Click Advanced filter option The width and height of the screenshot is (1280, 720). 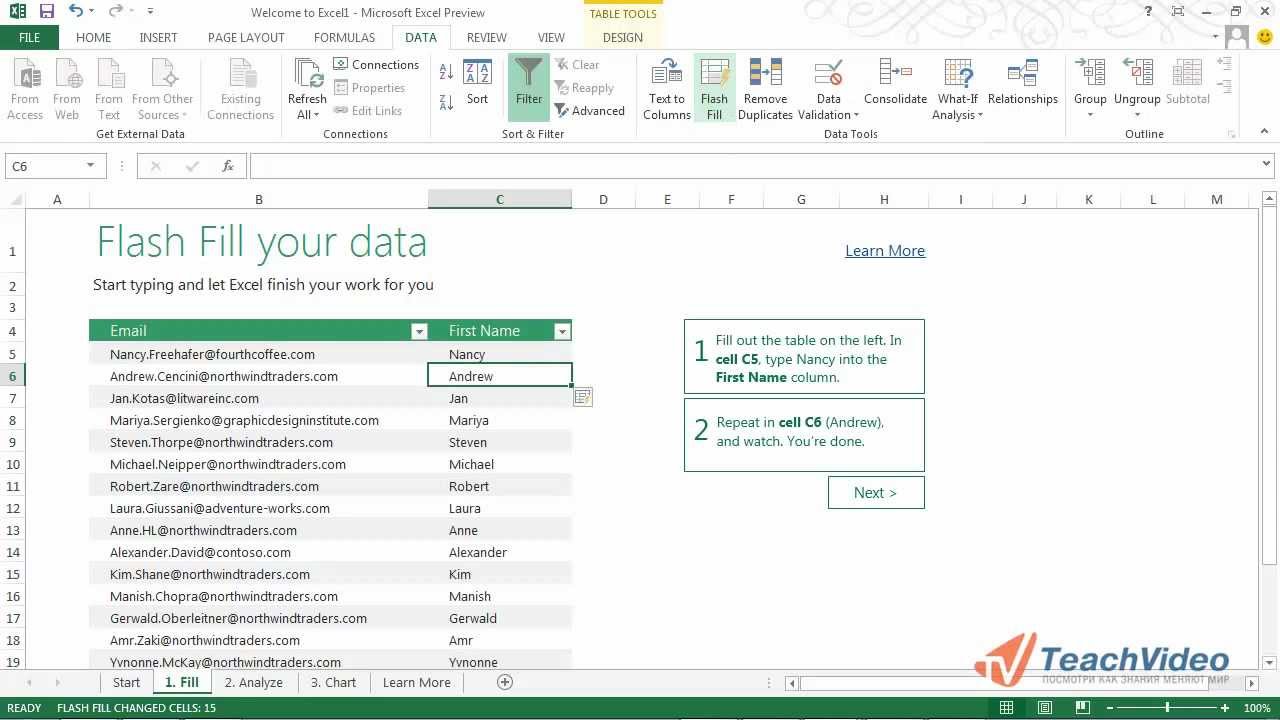click(590, 111)
